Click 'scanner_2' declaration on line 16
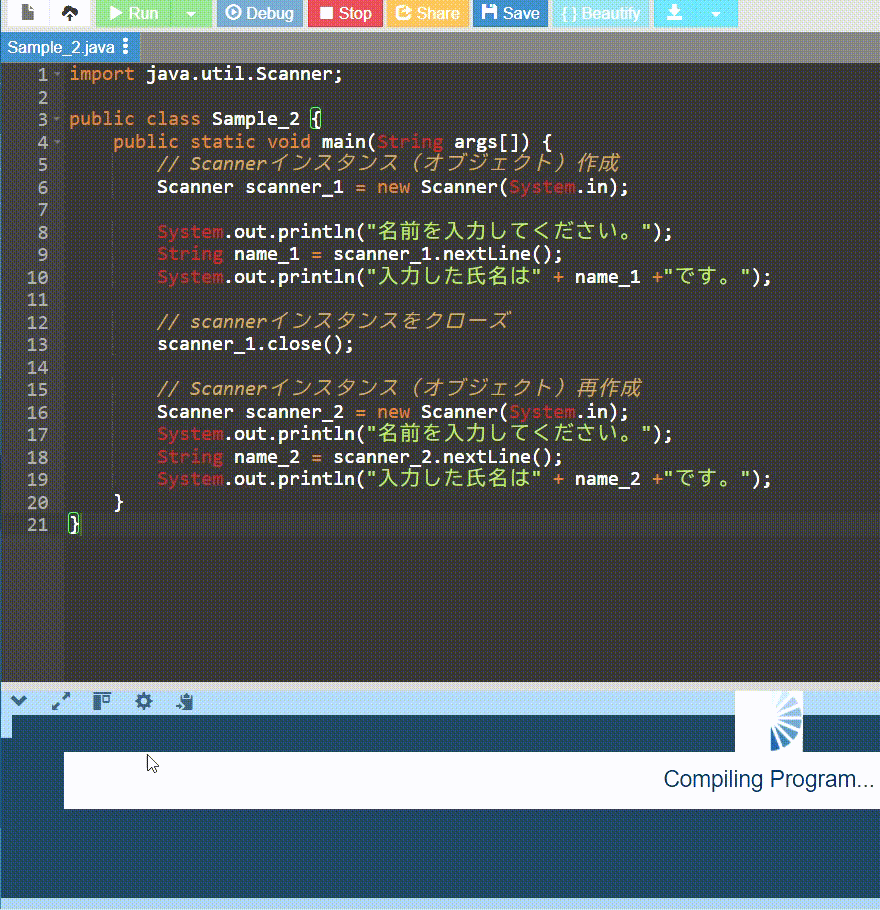Image resolution: width=880 pixels, height=910 pixels. coord(294,412)
